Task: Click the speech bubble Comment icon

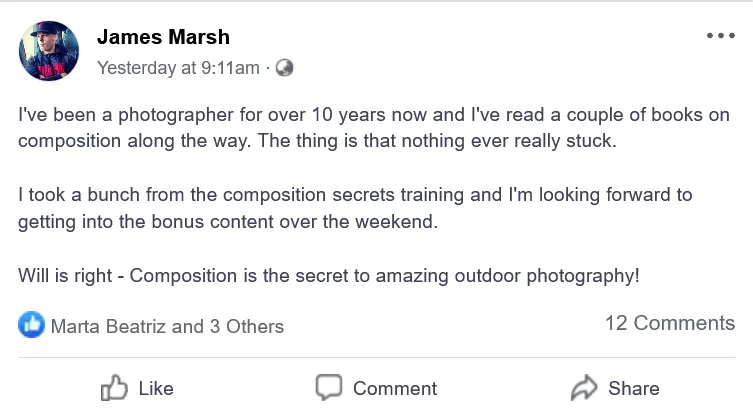Action: point(329,387)
